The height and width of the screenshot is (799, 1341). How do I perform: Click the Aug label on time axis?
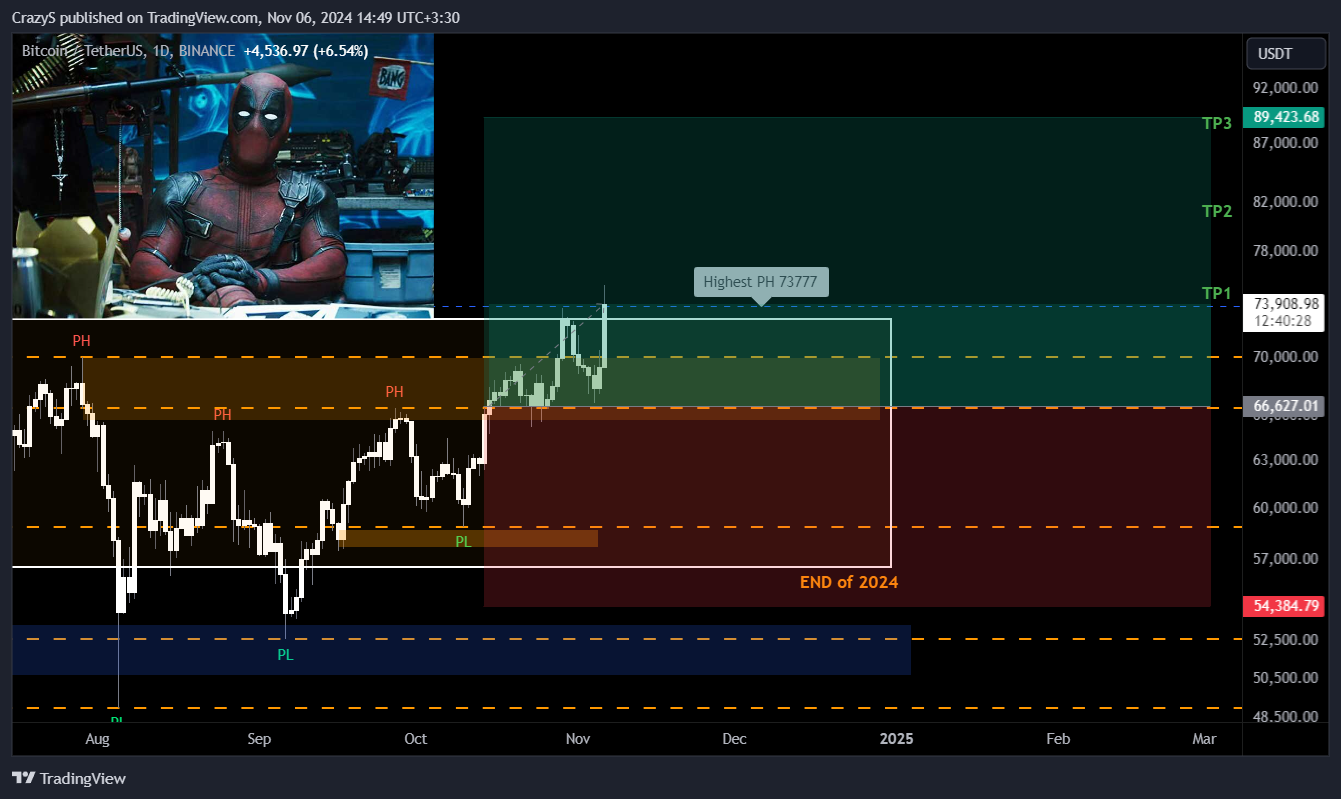coord(97,739)
